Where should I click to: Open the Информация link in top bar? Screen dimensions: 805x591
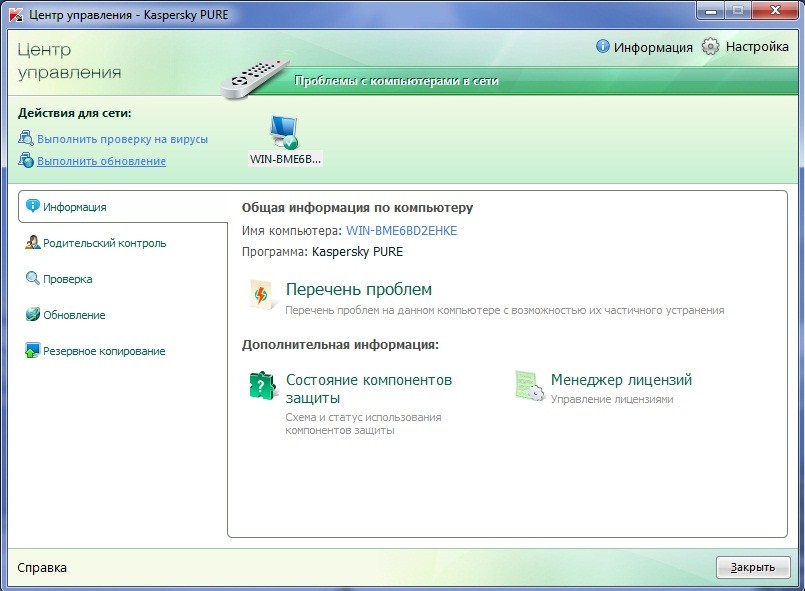(x=653, y=47)
